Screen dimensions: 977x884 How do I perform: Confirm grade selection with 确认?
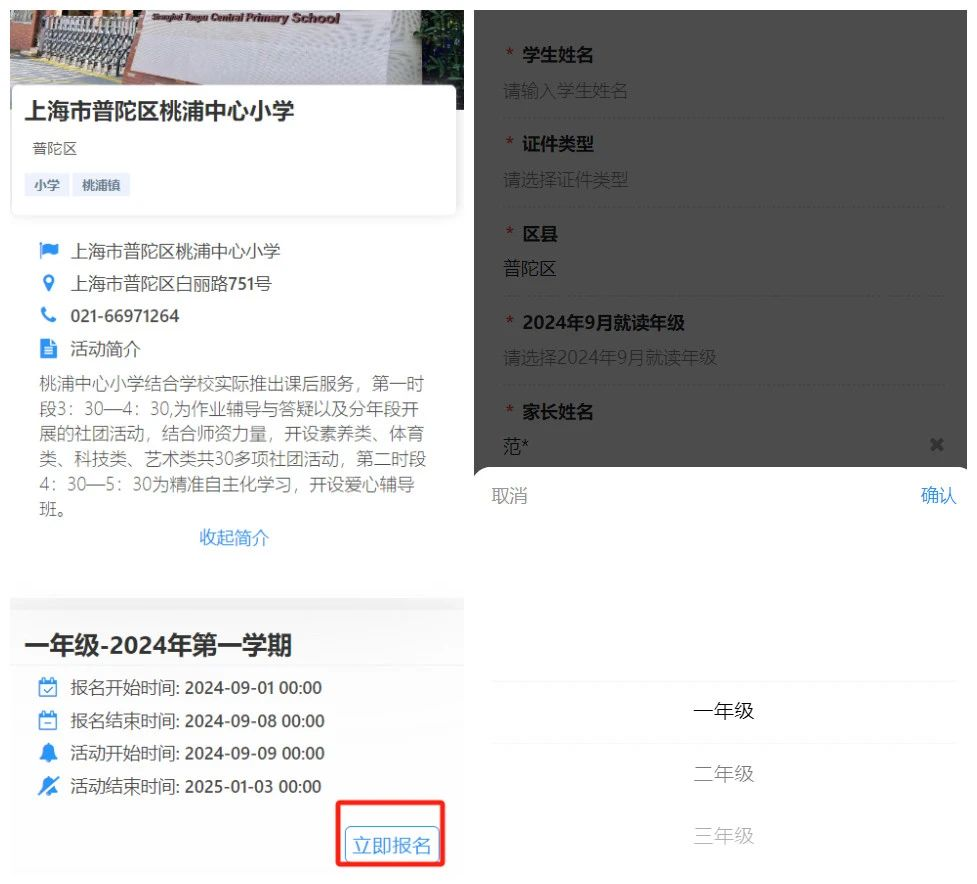[937, 496]
